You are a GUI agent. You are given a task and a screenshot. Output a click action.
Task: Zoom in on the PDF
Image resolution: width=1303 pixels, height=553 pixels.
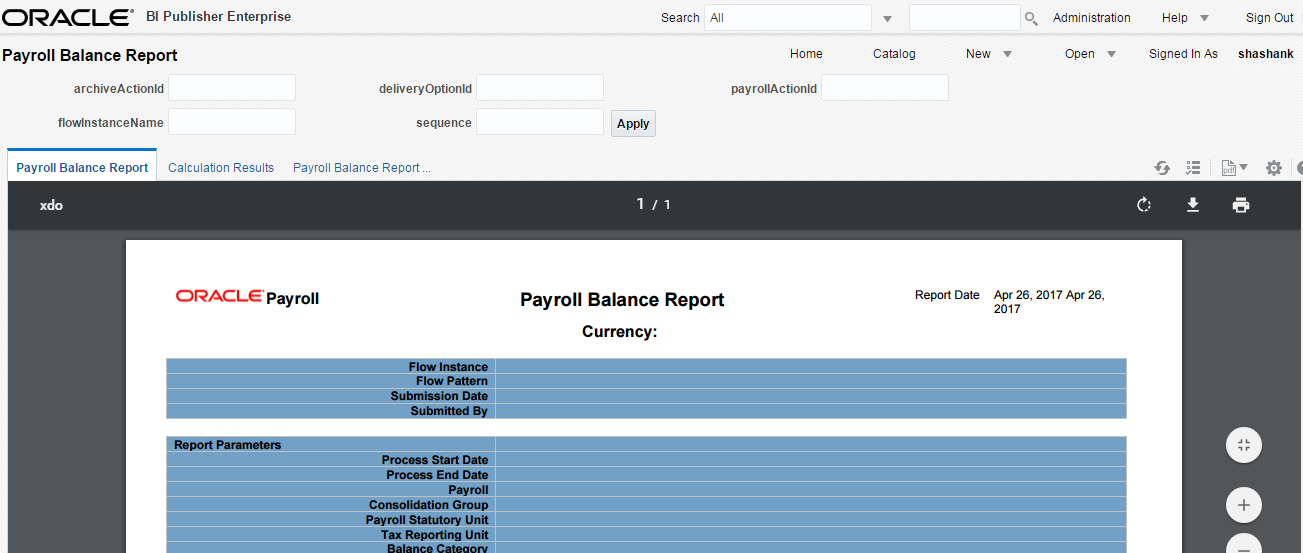[1244, 505]
